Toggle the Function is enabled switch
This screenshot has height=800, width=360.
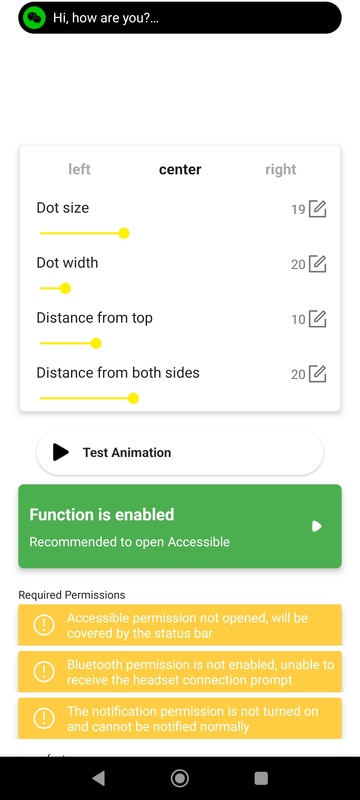point(317,526)
